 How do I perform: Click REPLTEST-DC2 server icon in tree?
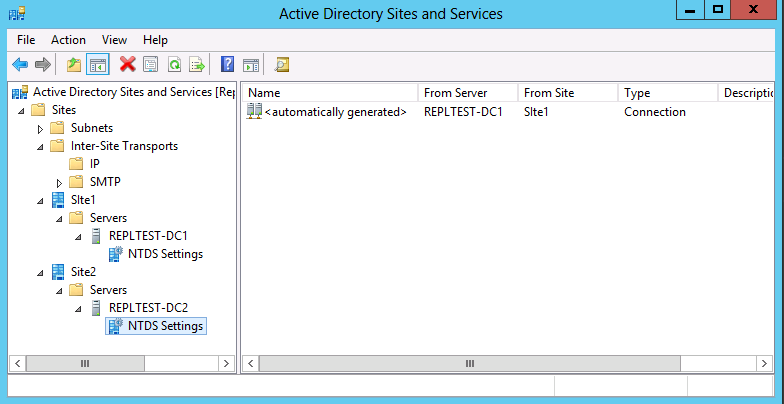pos(96,308)
